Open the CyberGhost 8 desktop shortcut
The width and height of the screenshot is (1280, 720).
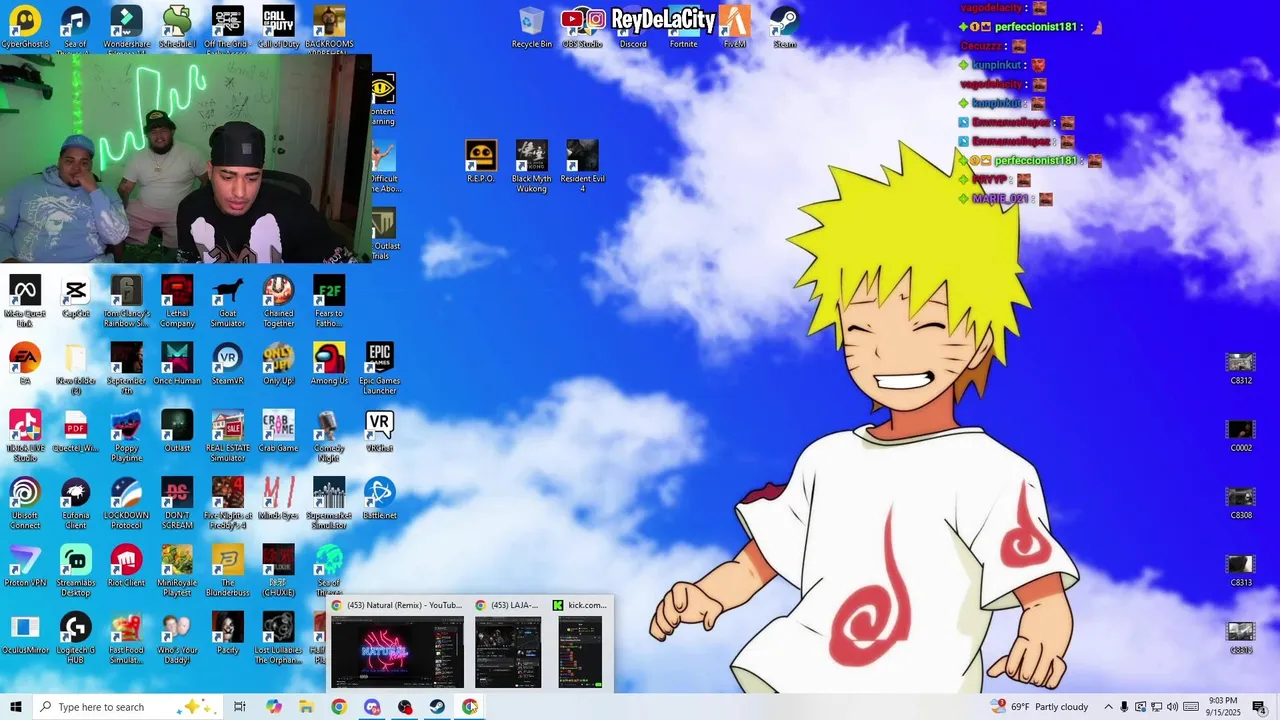[x=25, y=27]
